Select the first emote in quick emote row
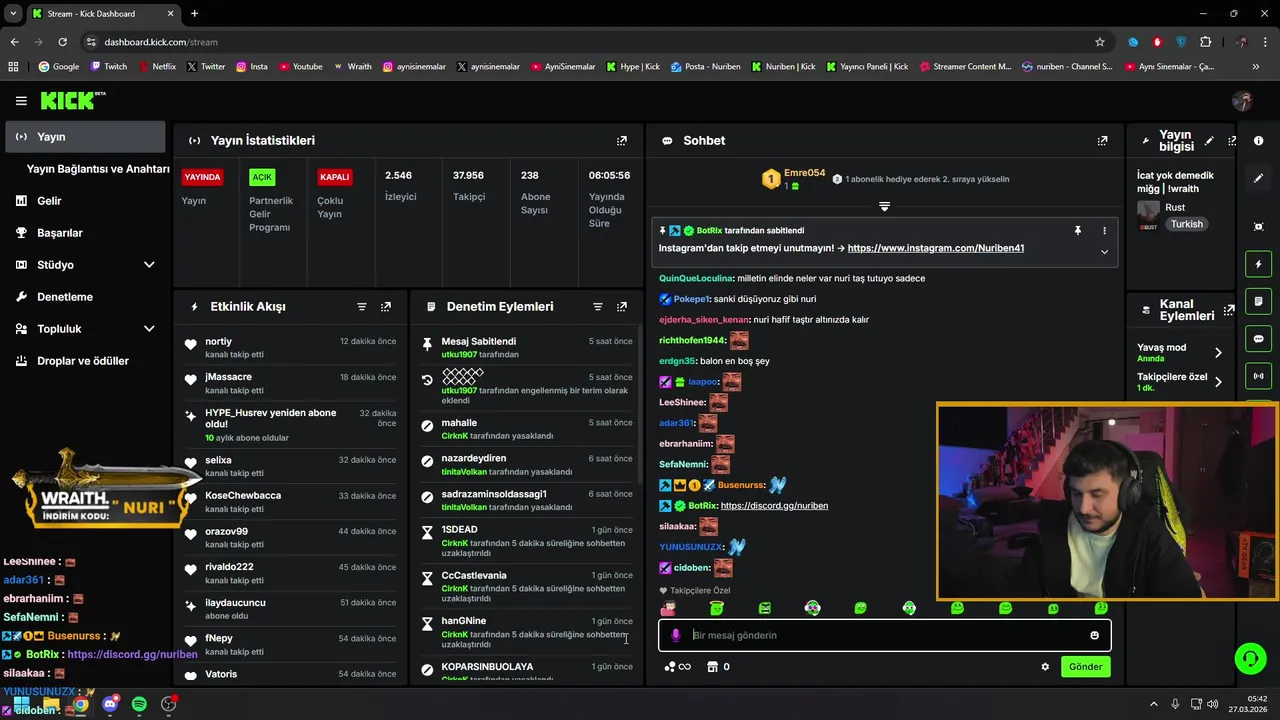Viewport: 1280px width, 720px height. click(x=668, y=608)
